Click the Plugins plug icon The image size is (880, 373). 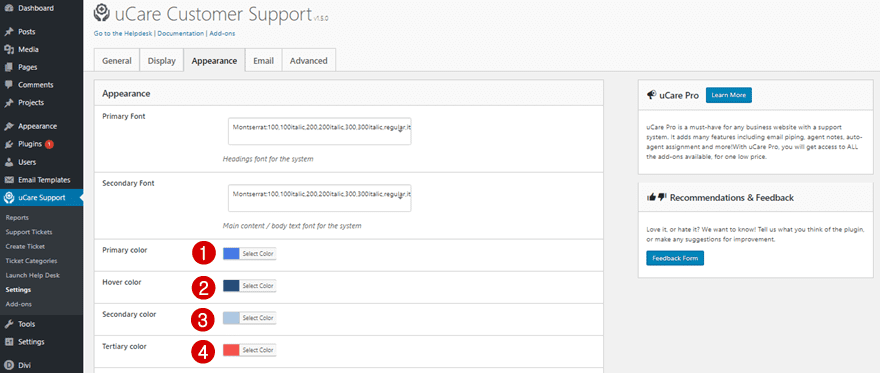click(8, 144)
